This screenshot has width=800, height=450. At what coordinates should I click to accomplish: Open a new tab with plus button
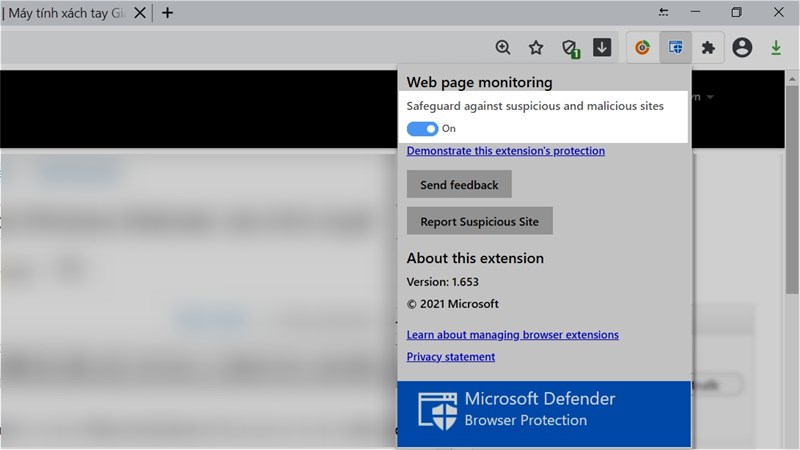tap(167, 13)
